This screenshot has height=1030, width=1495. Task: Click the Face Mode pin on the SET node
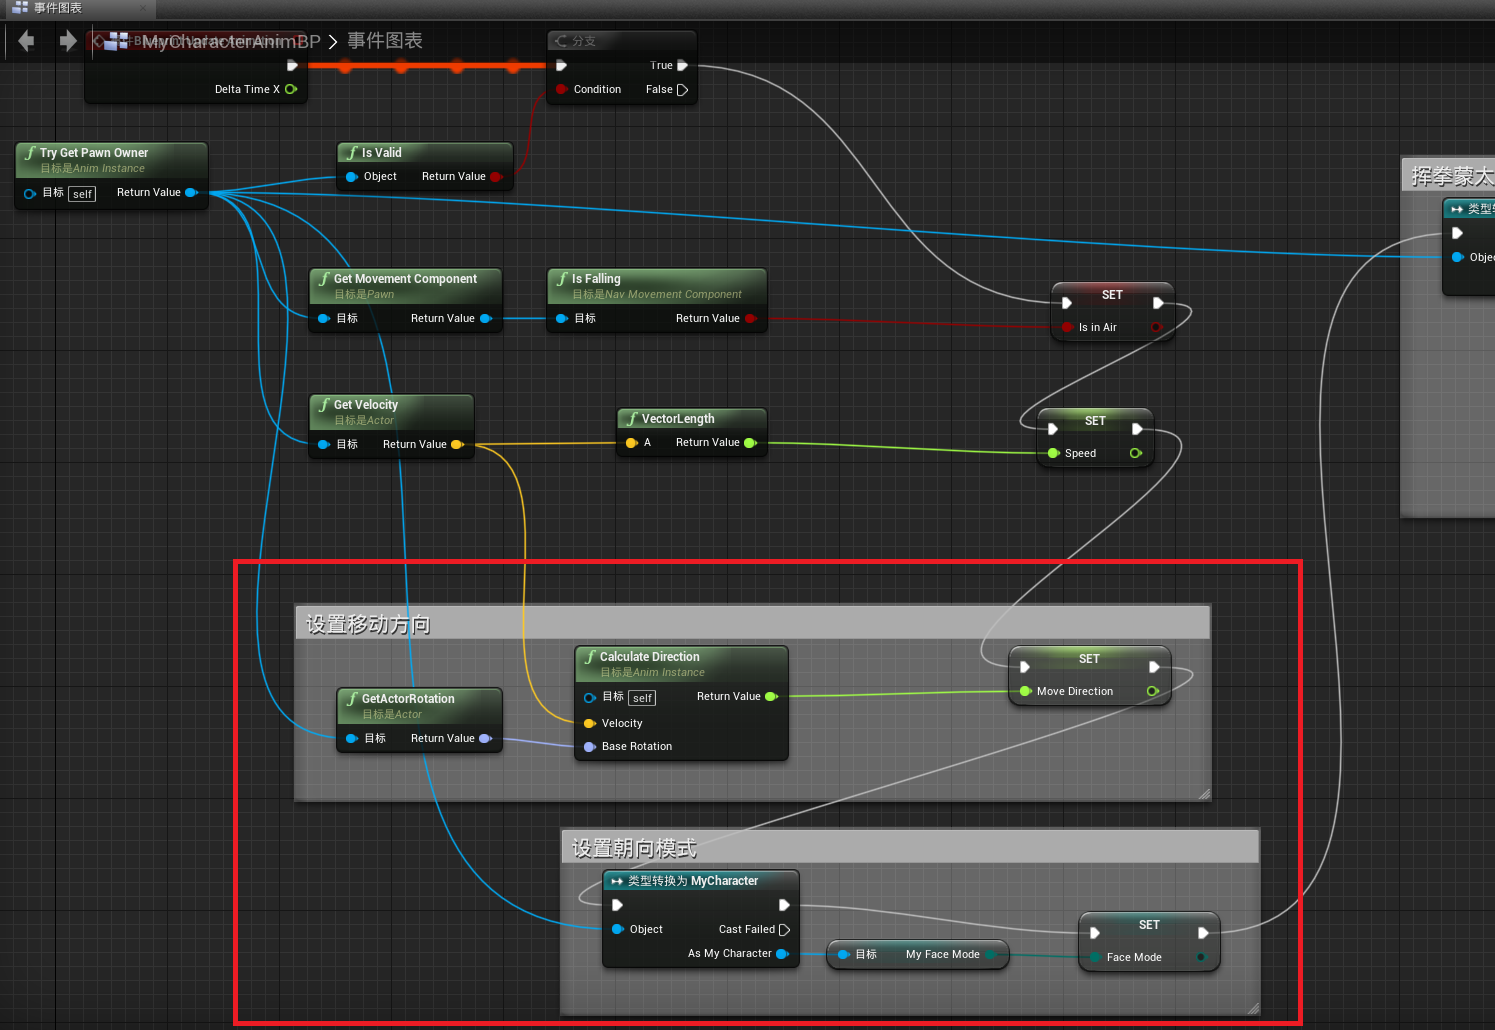(x=1095, y=957)
